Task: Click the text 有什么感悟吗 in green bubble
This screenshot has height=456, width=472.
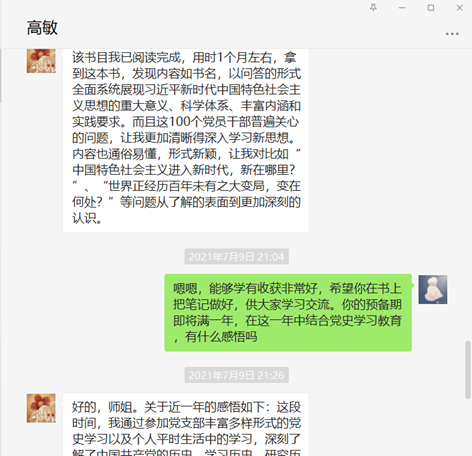Action: pyautogui.click(x=221, y=337)
